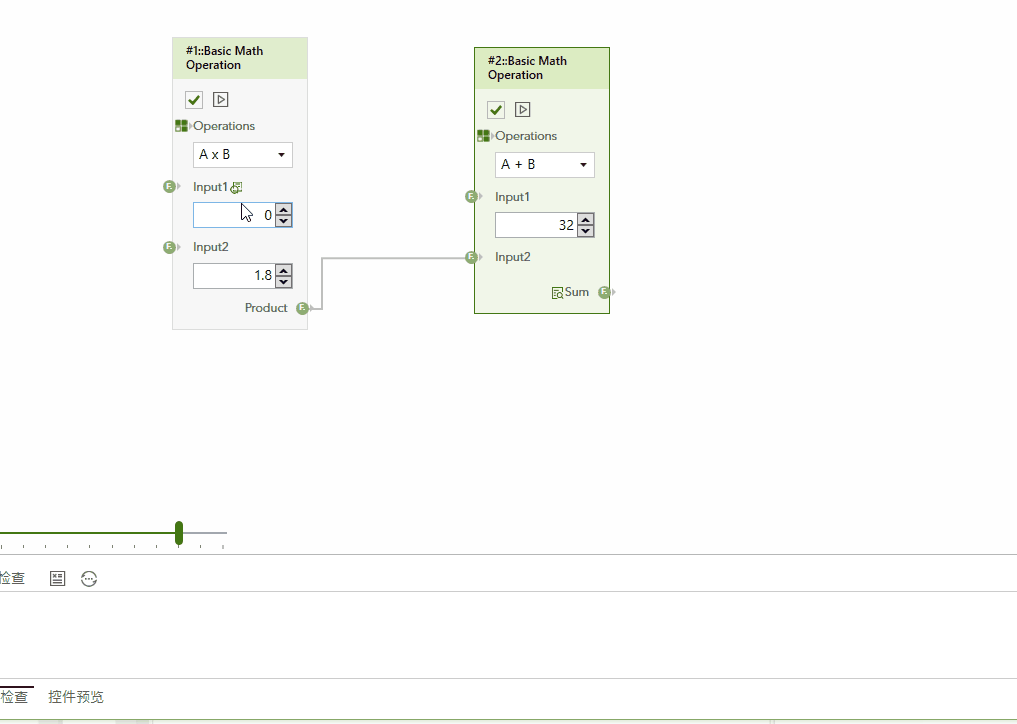
Task: Switch to the 控件预览 tab
Action: (76, 697)
